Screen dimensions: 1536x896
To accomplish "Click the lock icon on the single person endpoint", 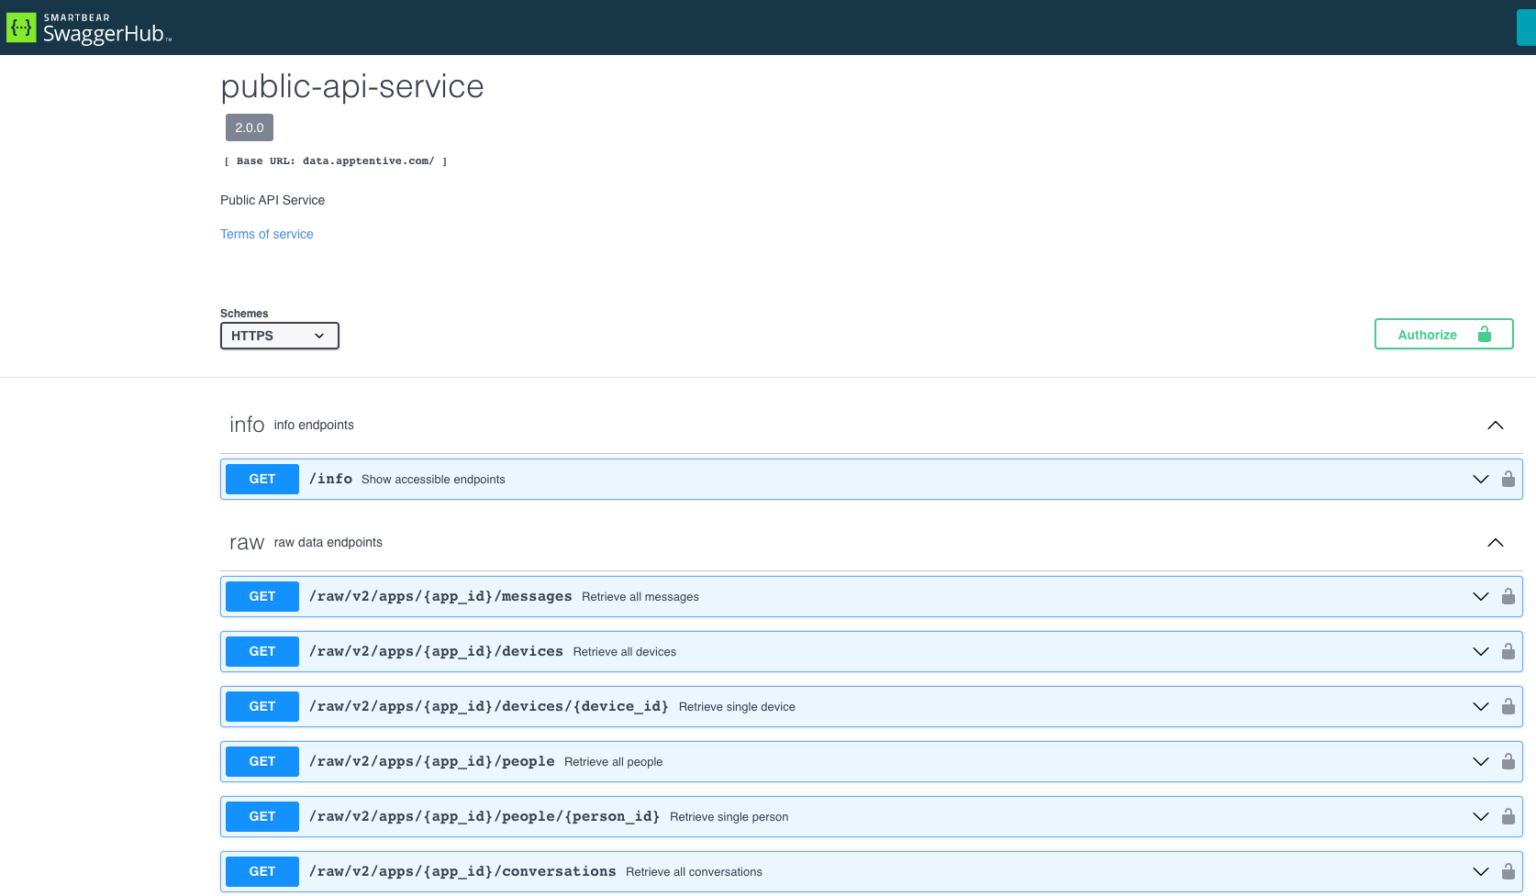I will point(1508,816).
